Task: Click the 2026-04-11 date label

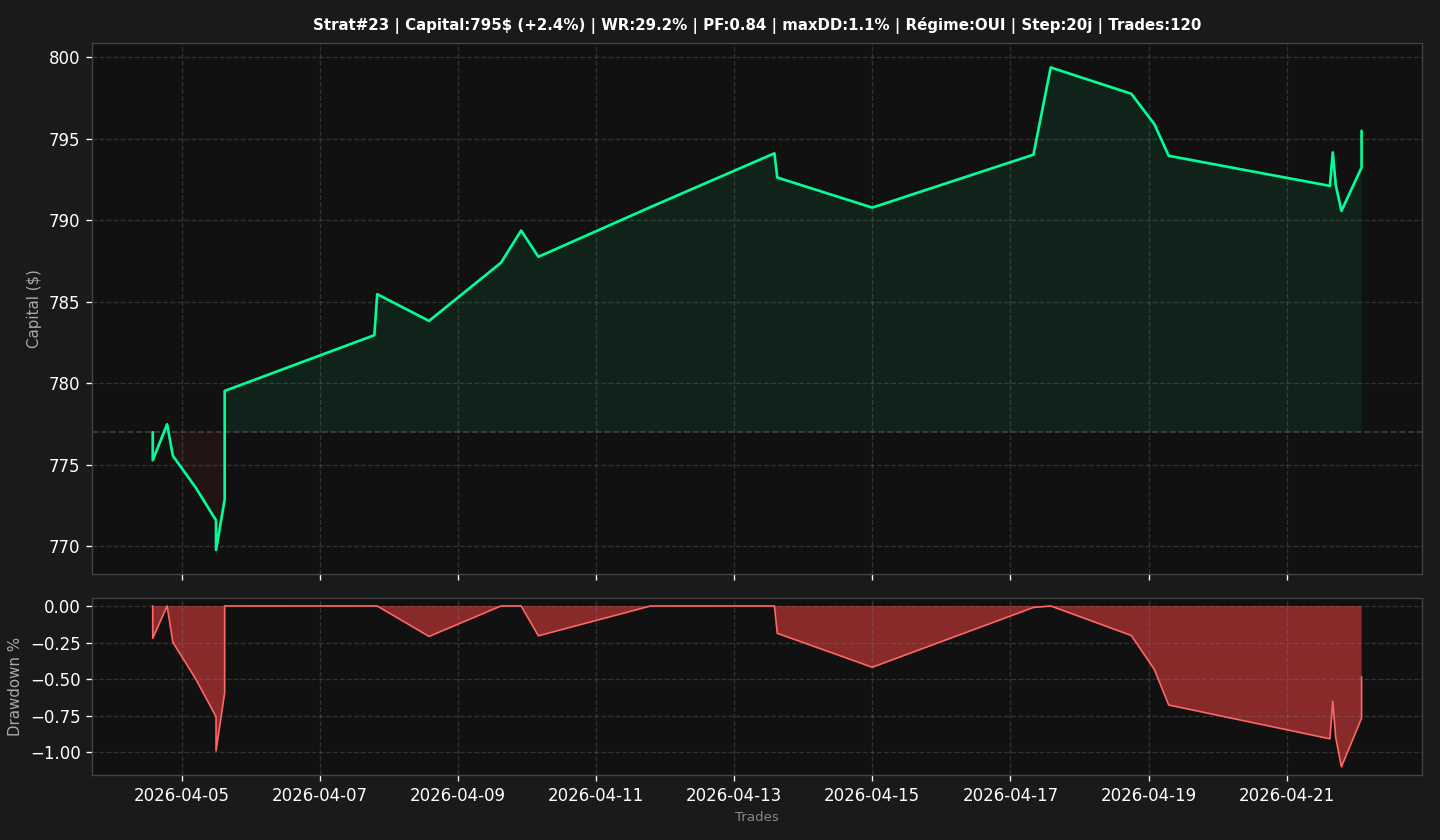Action: (x=596, y=795)
